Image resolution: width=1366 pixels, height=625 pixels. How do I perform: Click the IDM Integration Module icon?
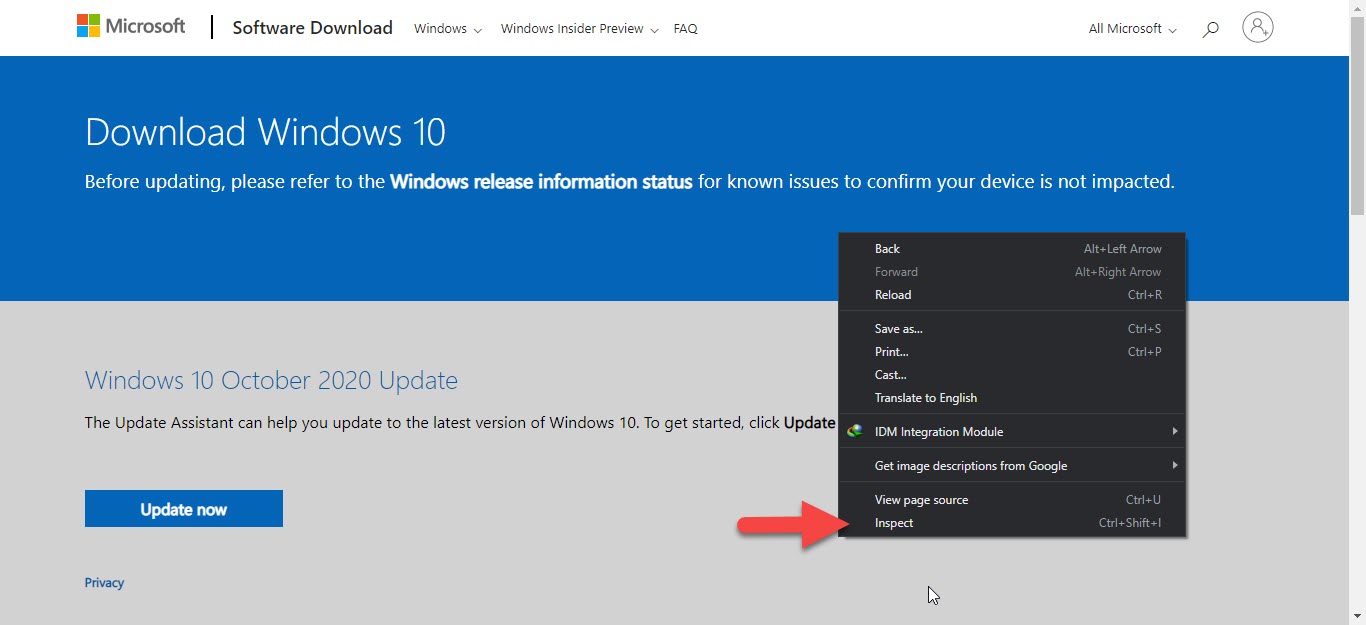(x=854, y=432)
